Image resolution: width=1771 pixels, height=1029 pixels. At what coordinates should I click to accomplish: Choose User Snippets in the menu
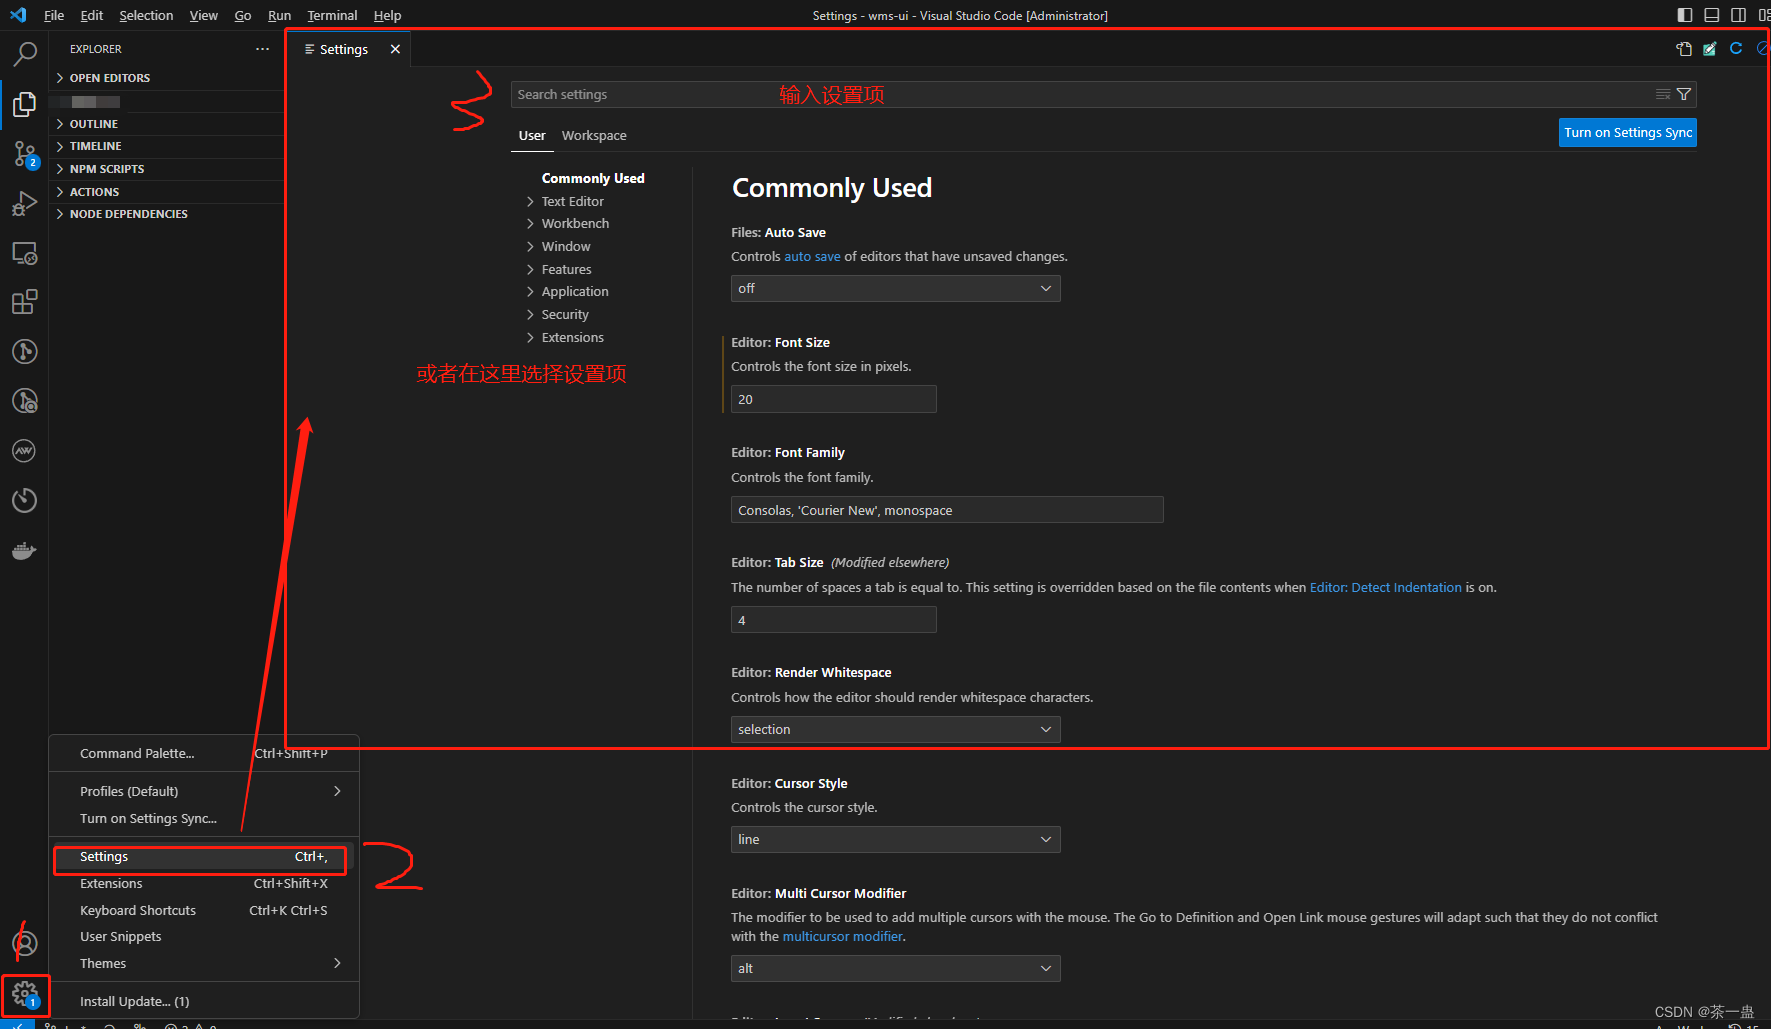[x=204, y=937]
